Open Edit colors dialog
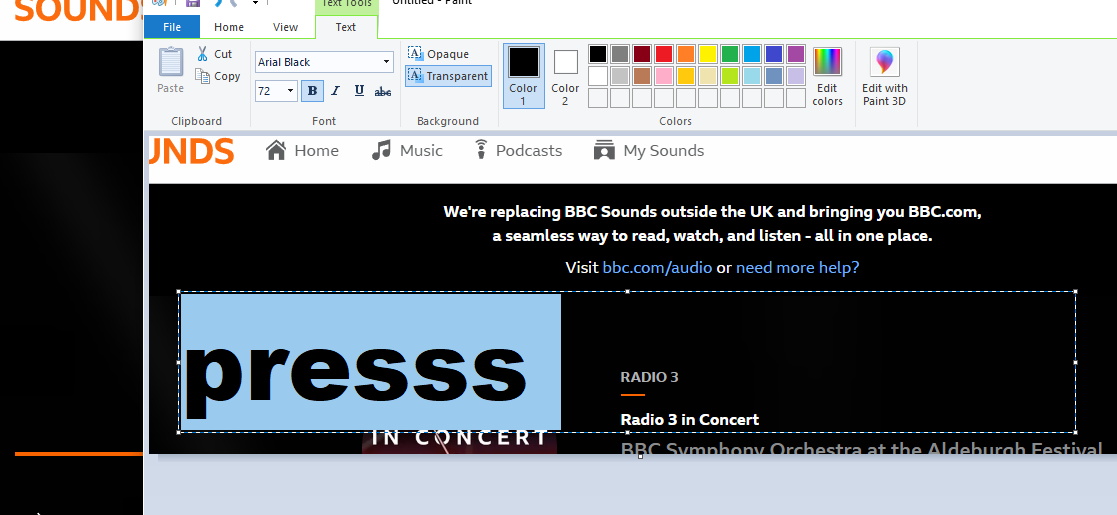The image size is (1117, 515). tap(827, 76)
